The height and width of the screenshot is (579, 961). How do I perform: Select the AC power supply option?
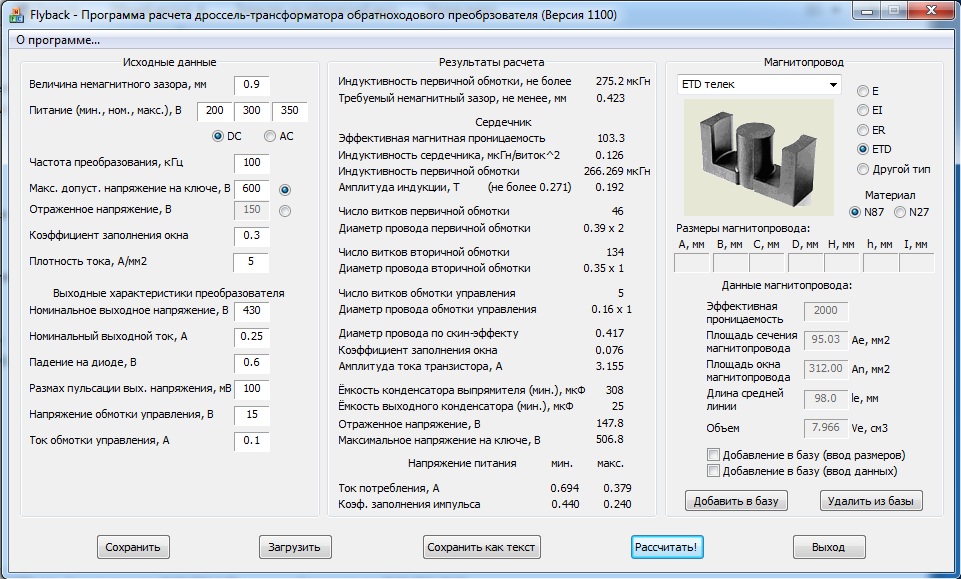[270, 136]
